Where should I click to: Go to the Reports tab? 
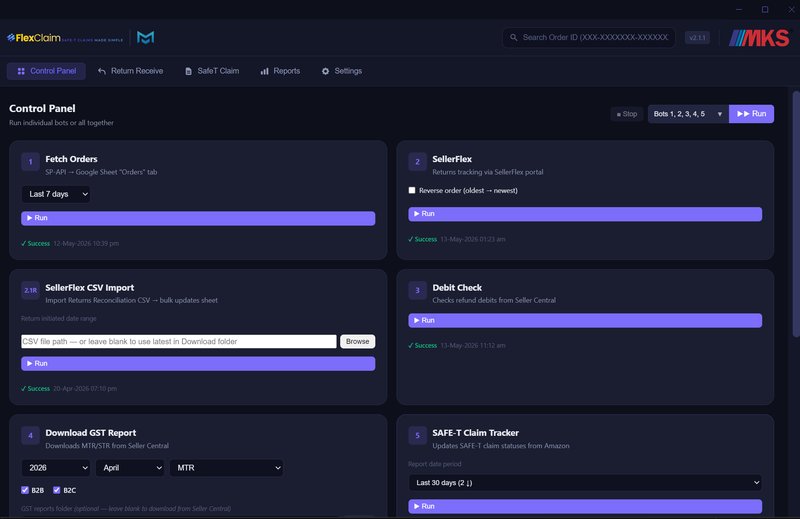tap(280, 71)
